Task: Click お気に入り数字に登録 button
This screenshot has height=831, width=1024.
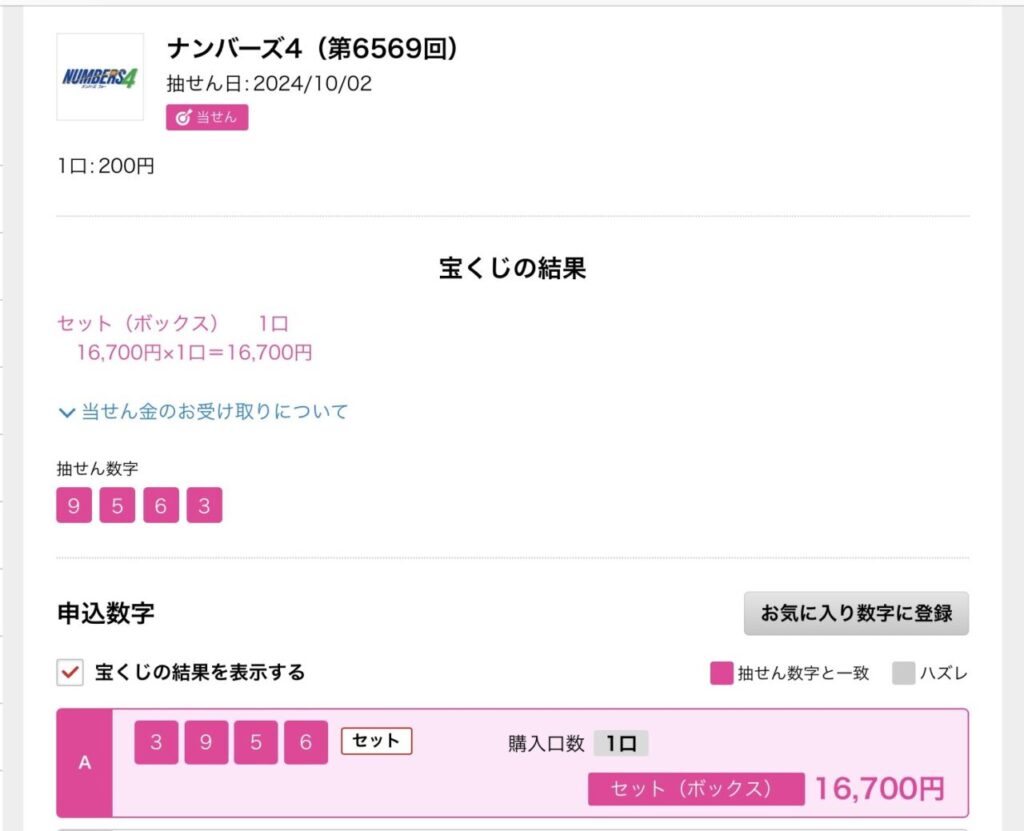Action: coord(856,613)
